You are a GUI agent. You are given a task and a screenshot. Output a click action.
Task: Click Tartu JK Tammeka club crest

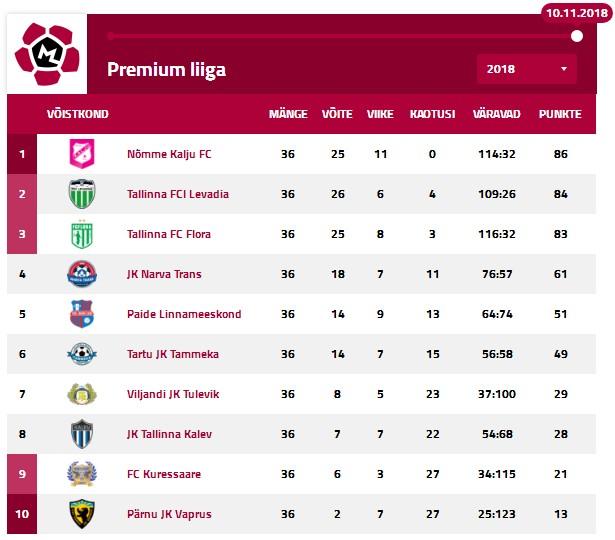coord(81,354)
